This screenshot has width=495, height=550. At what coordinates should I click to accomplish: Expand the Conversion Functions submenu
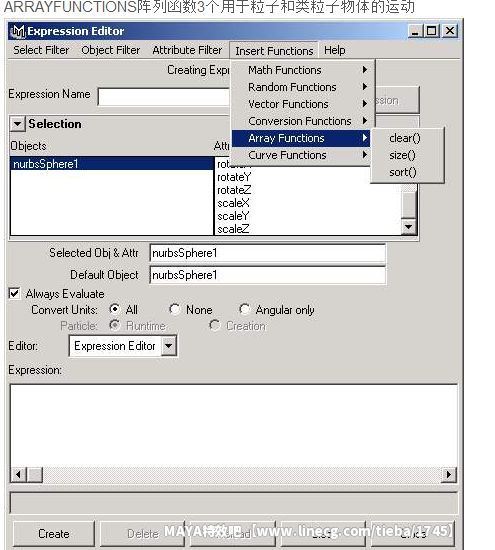click(301, 121)
